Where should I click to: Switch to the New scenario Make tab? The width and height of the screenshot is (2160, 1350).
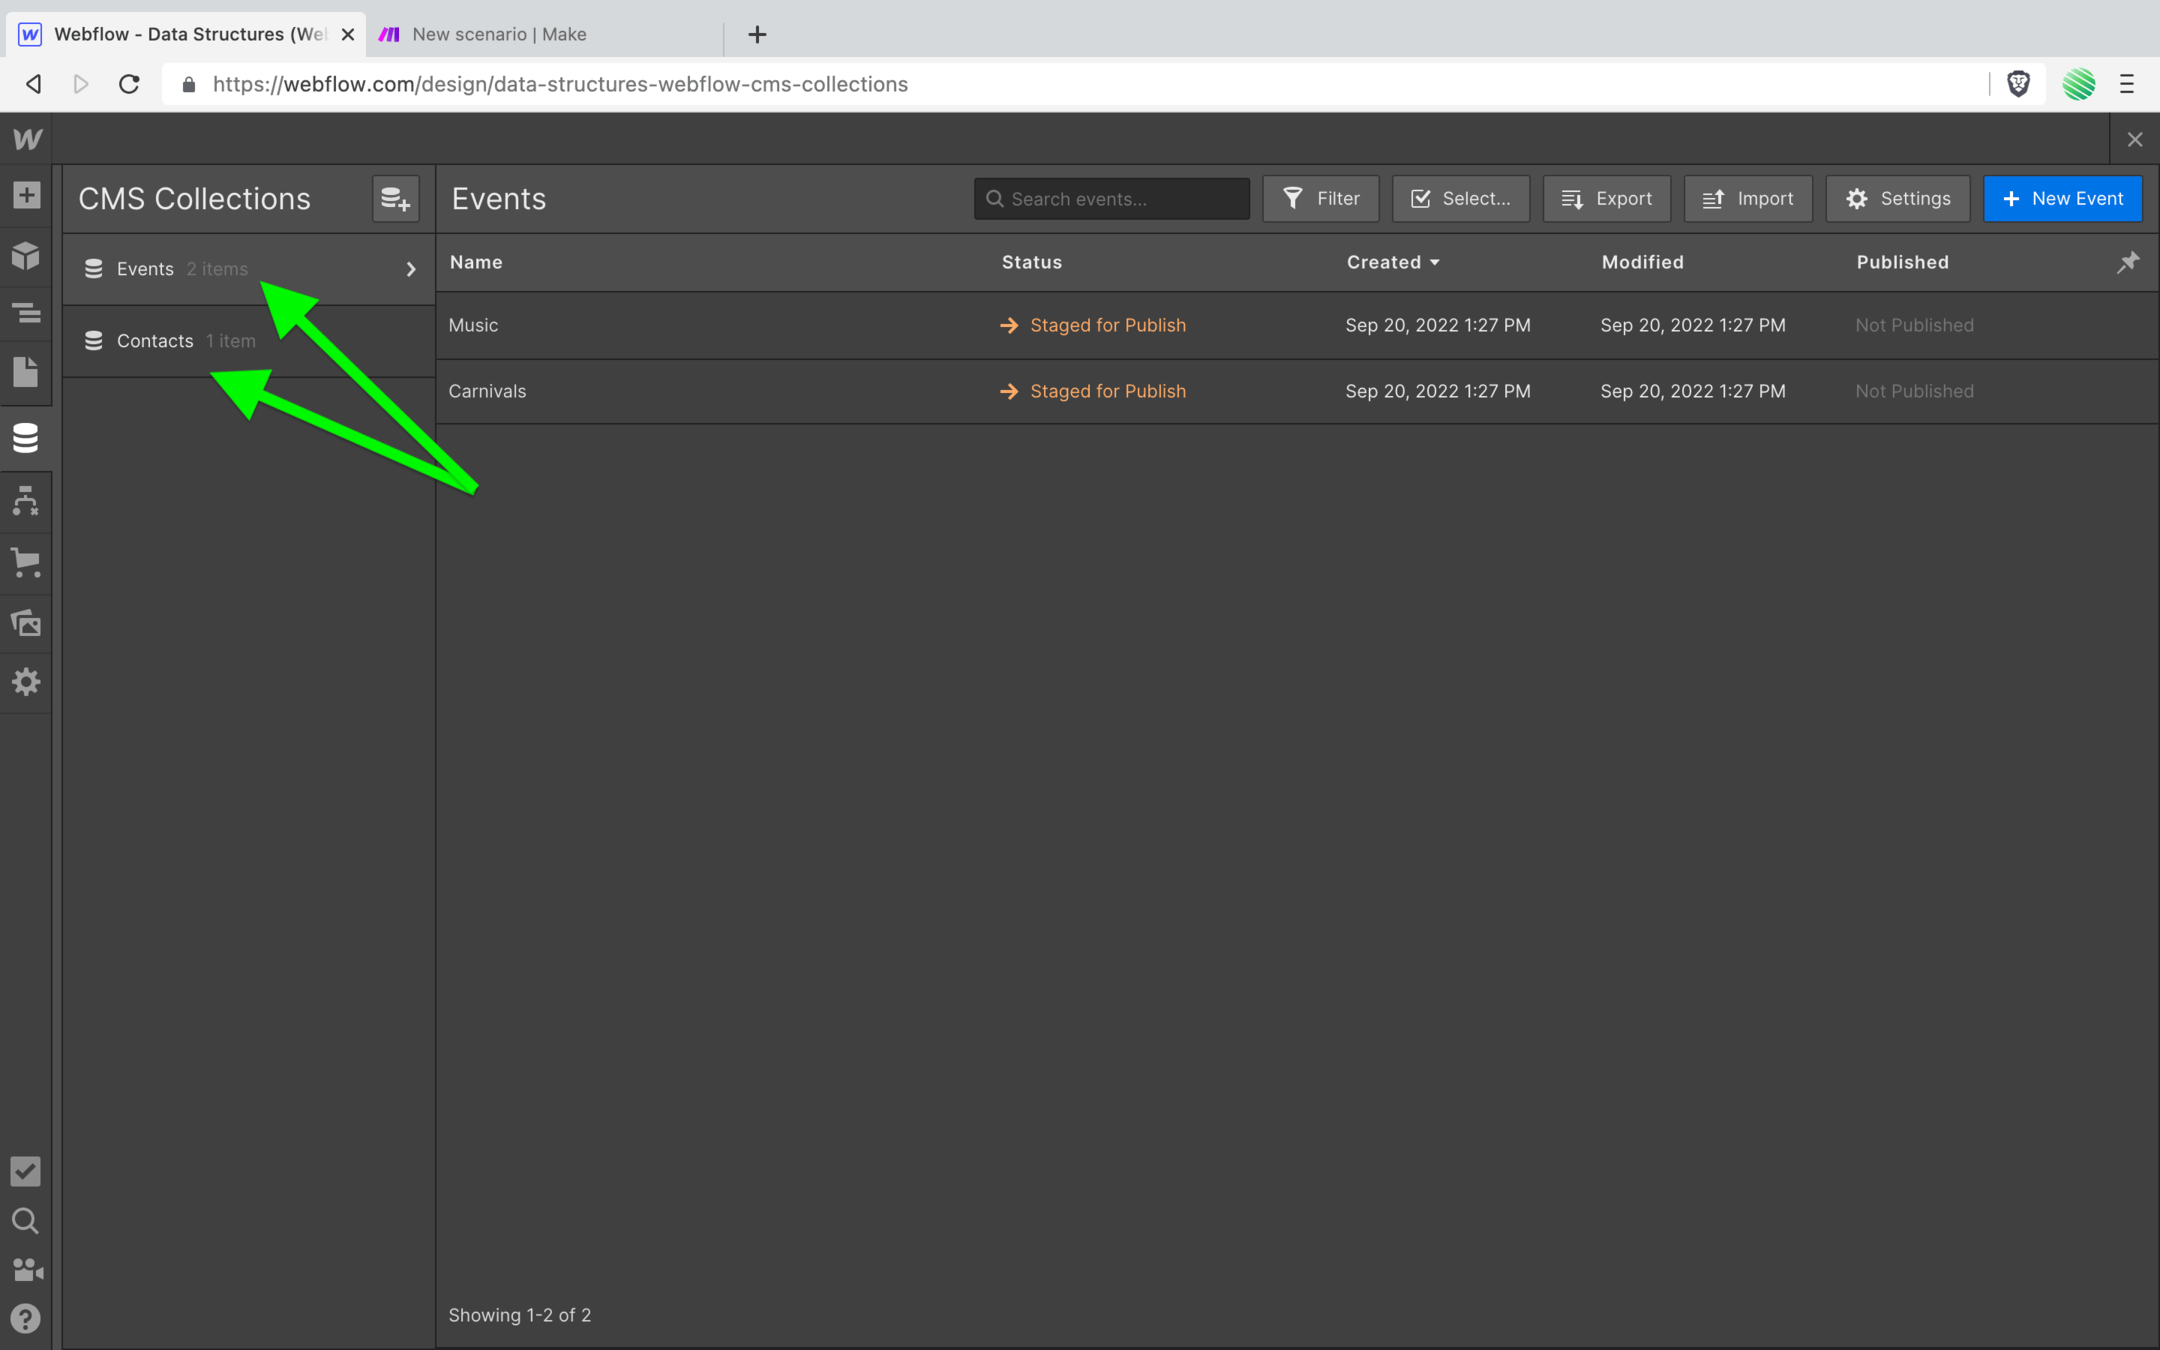tap(498, 34)
